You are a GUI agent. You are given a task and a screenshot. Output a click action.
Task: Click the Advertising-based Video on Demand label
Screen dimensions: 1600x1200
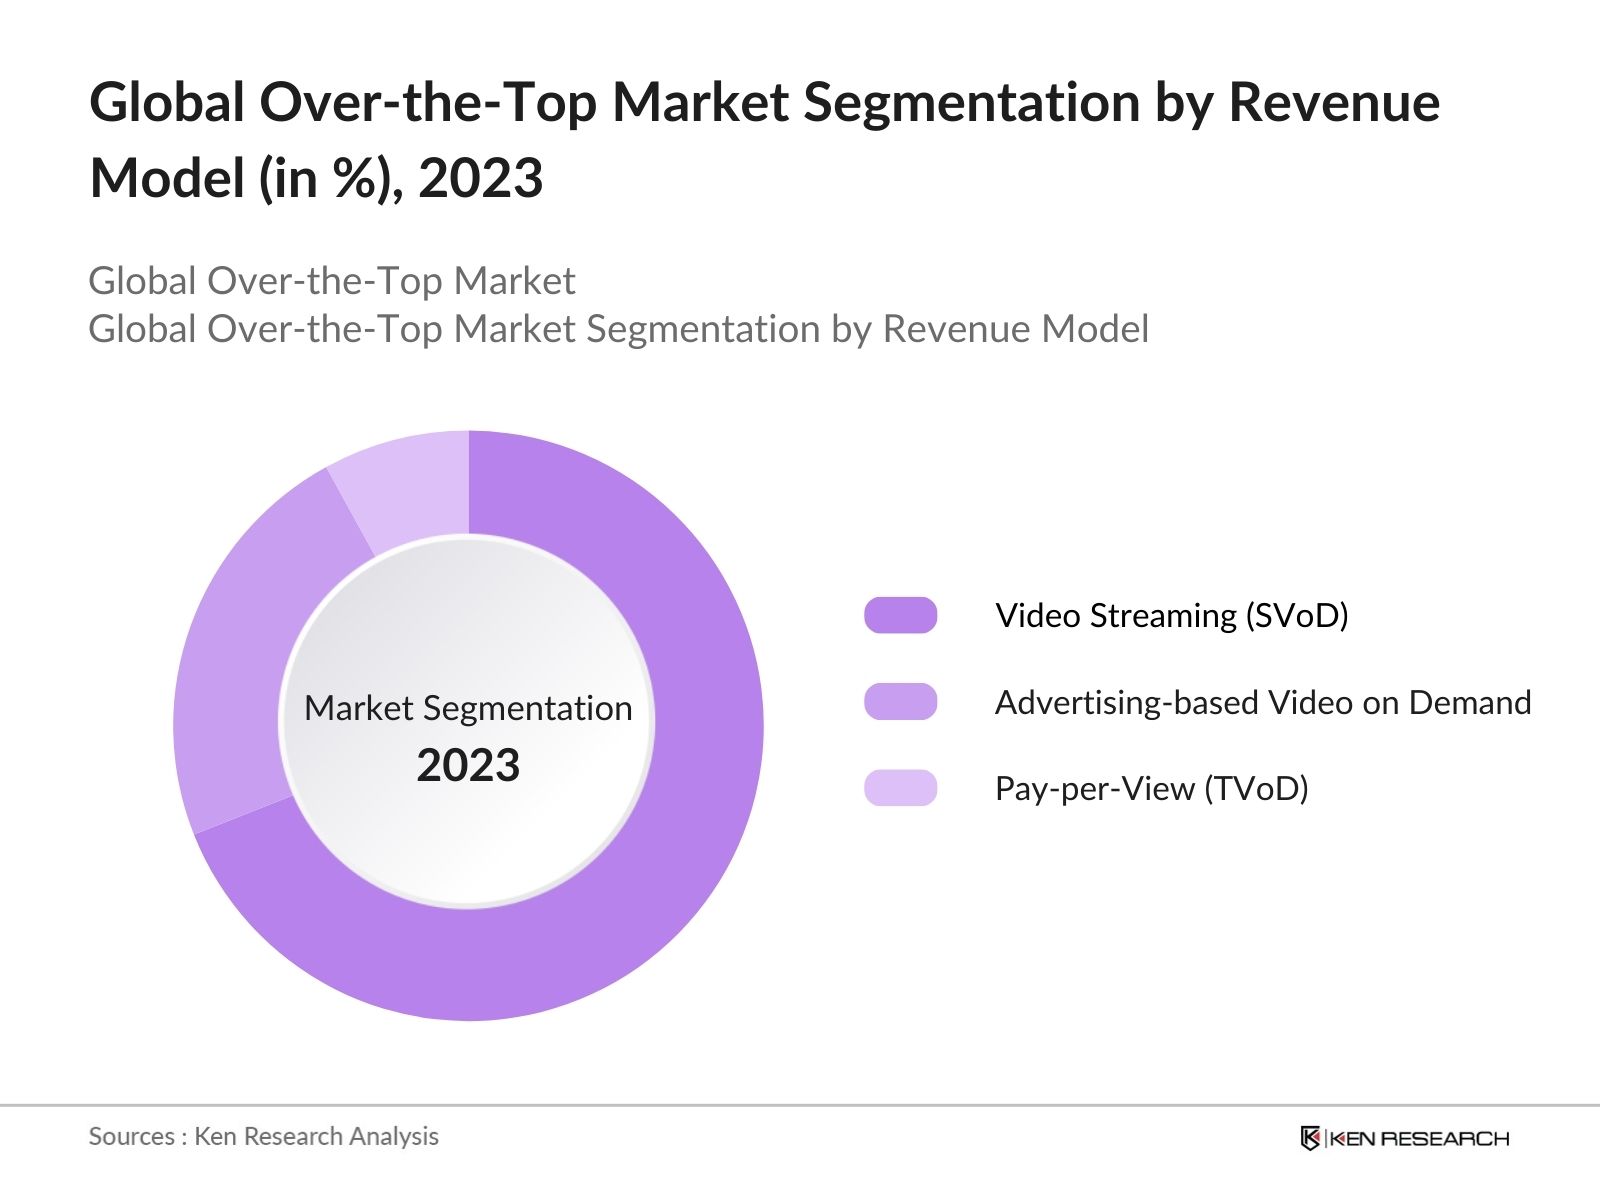tap(1262, 702)
